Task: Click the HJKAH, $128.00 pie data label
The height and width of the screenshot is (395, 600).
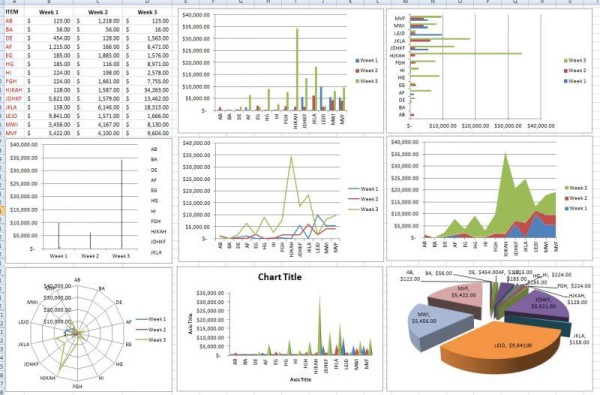Action: pyautogui.click(x=578, y=299)
